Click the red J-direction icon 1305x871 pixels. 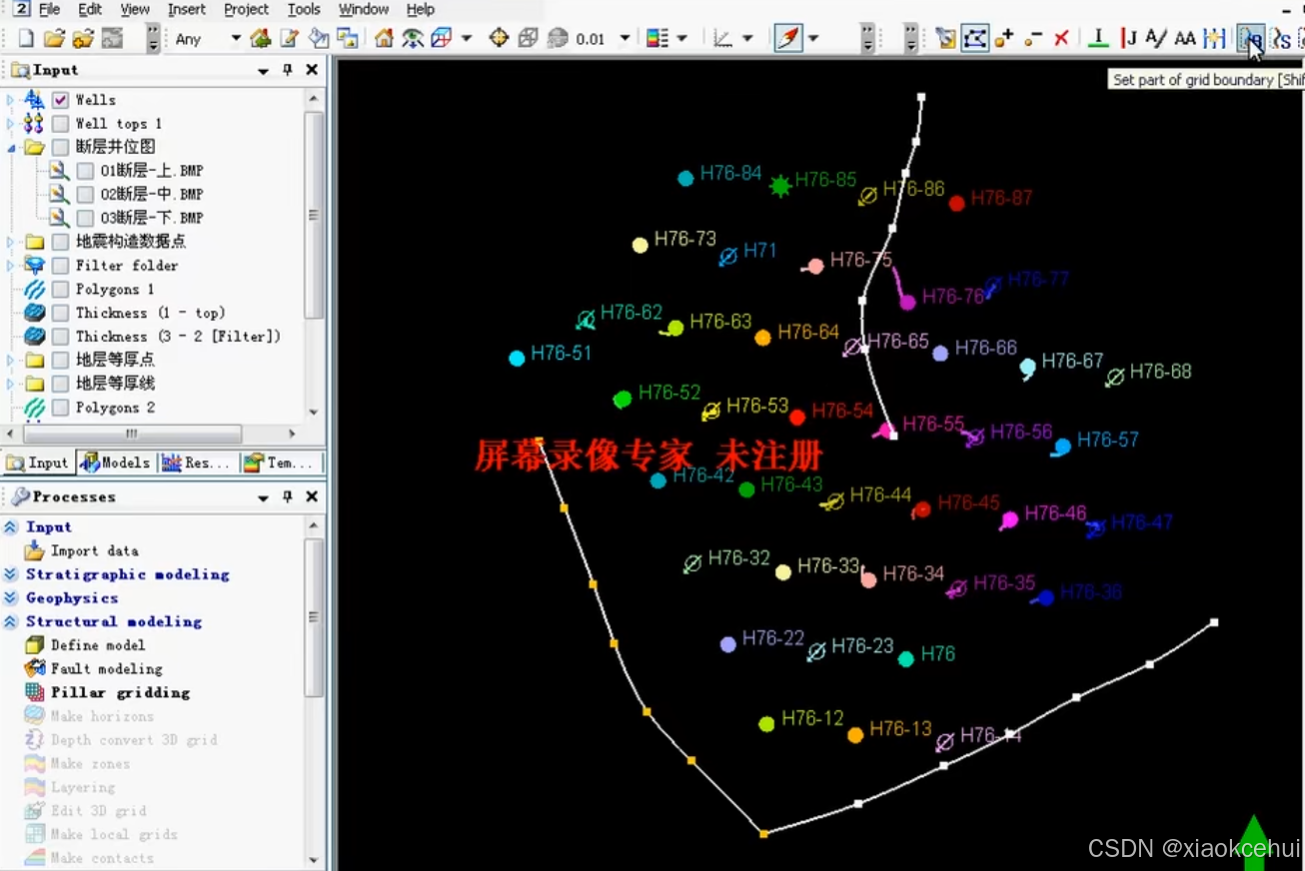pos(1129,39)
